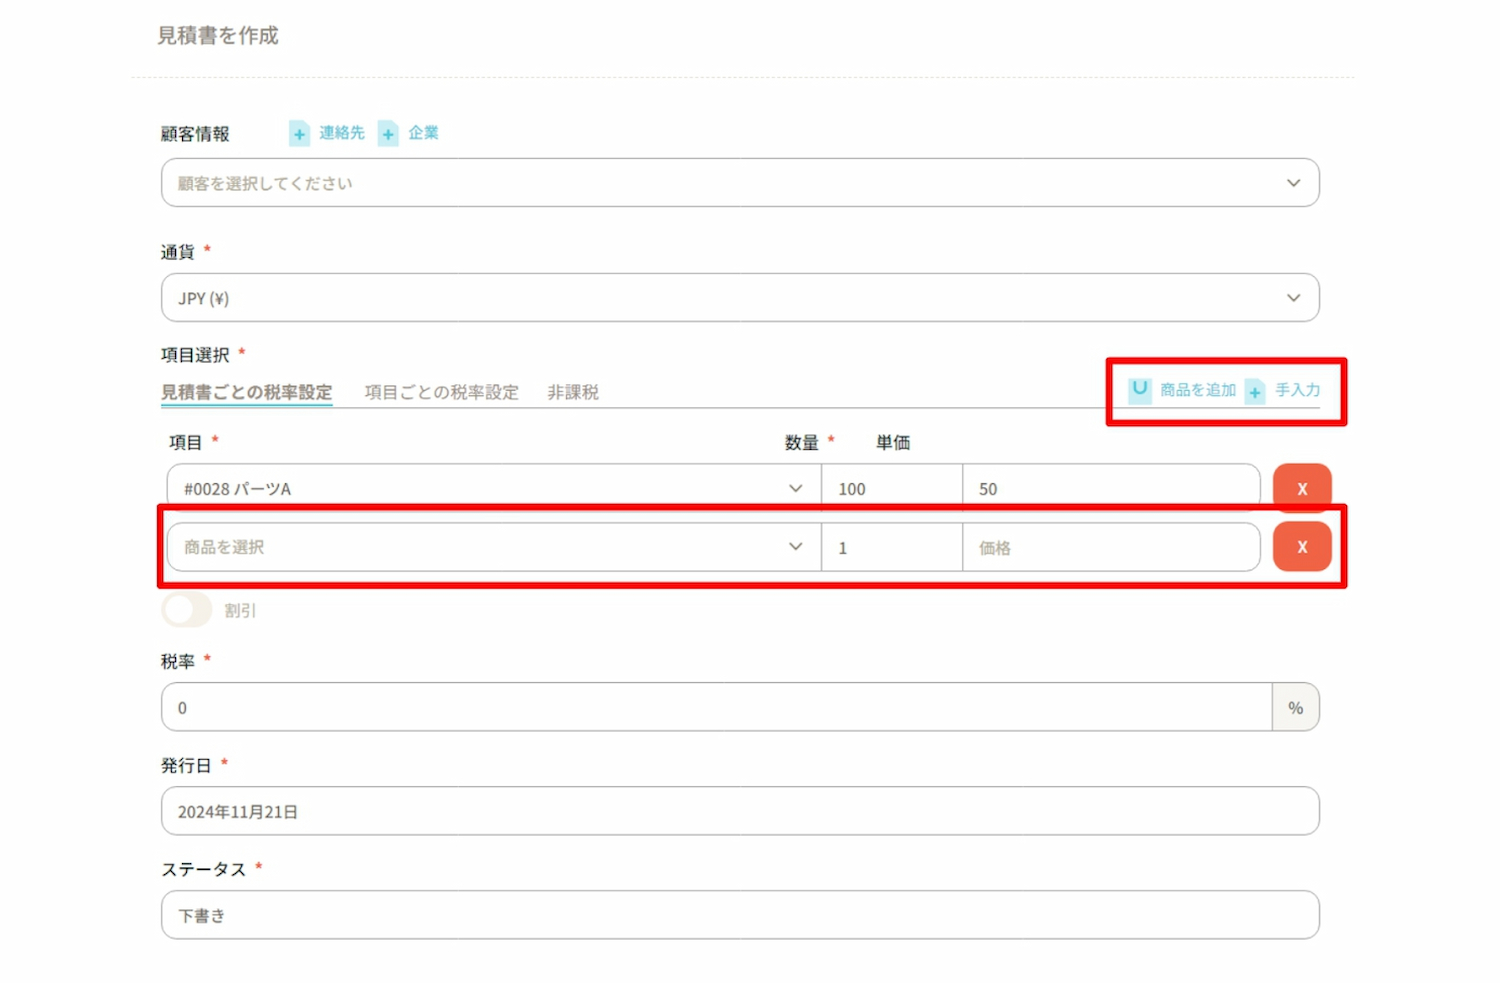Click the plus icon beside 連絡先

coord(299,133)
